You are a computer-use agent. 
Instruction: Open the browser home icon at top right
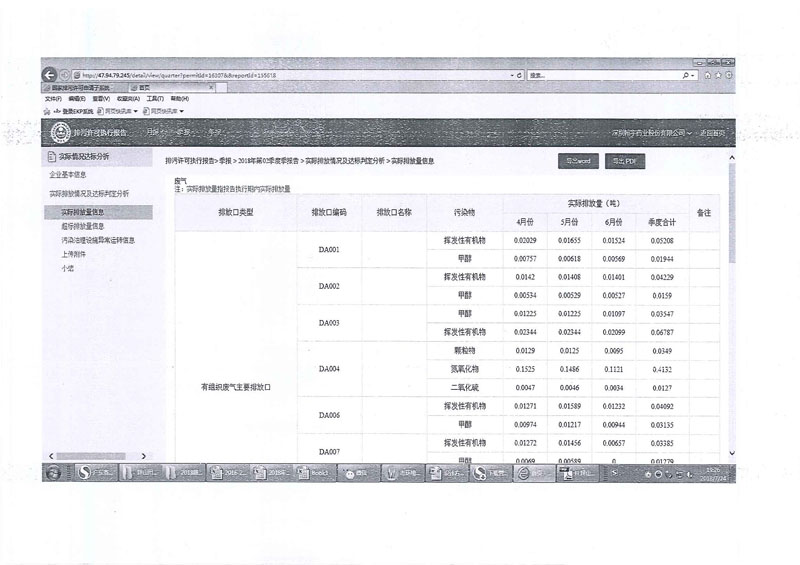click(708, 75)
